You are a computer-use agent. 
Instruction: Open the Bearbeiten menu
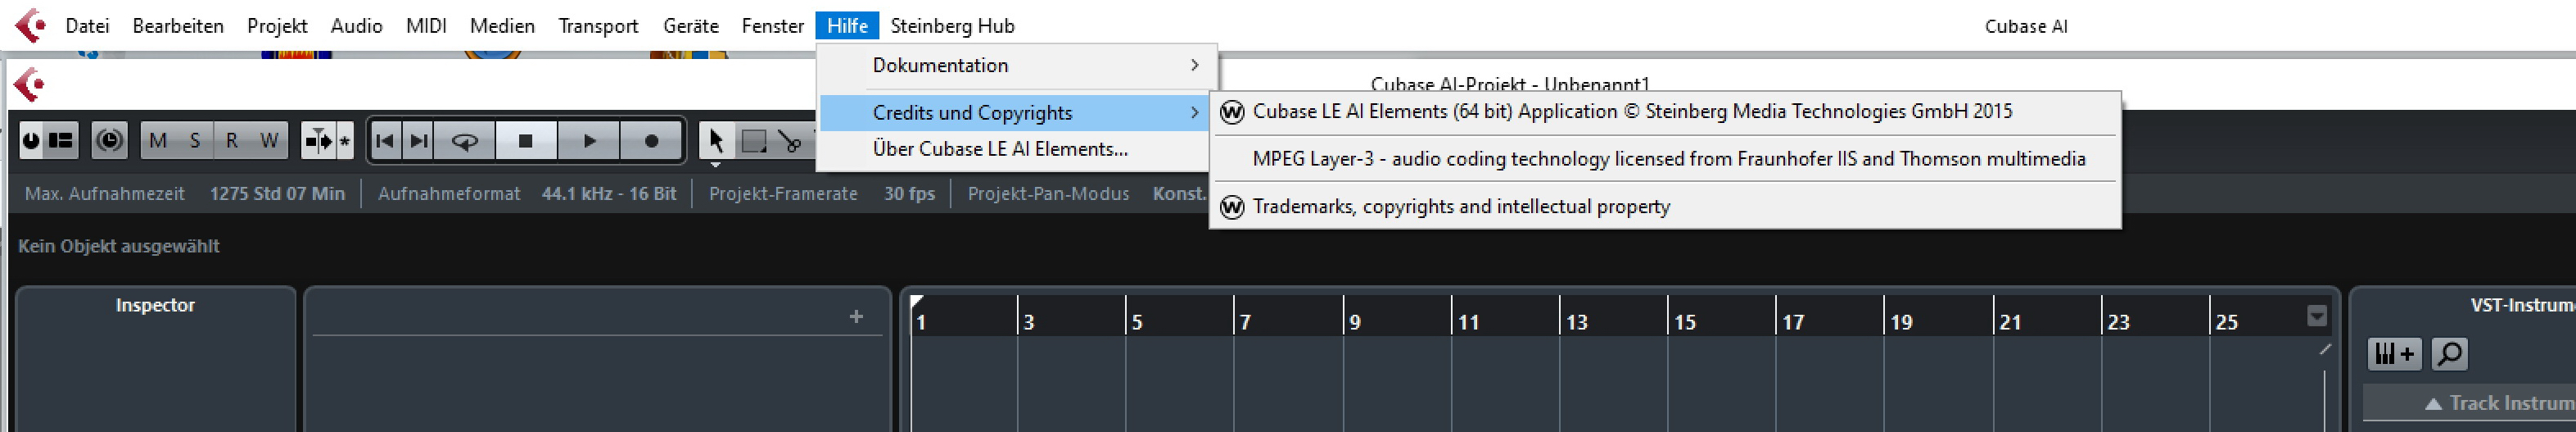click(x=178, y=26)
